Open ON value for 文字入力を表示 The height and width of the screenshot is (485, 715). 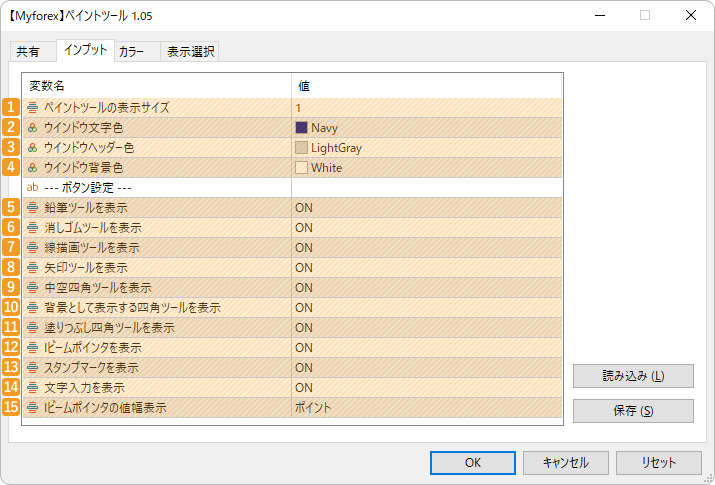click(427, 388)
